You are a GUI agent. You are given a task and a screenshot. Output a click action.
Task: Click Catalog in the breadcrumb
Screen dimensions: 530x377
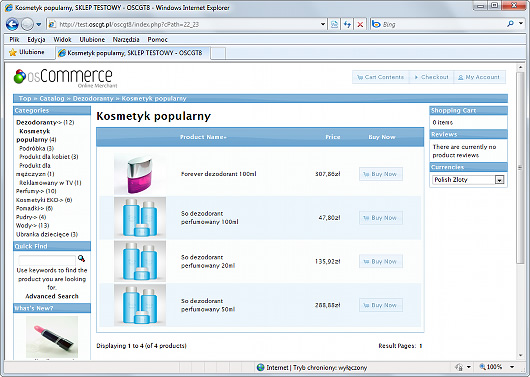tap(52, 98)
